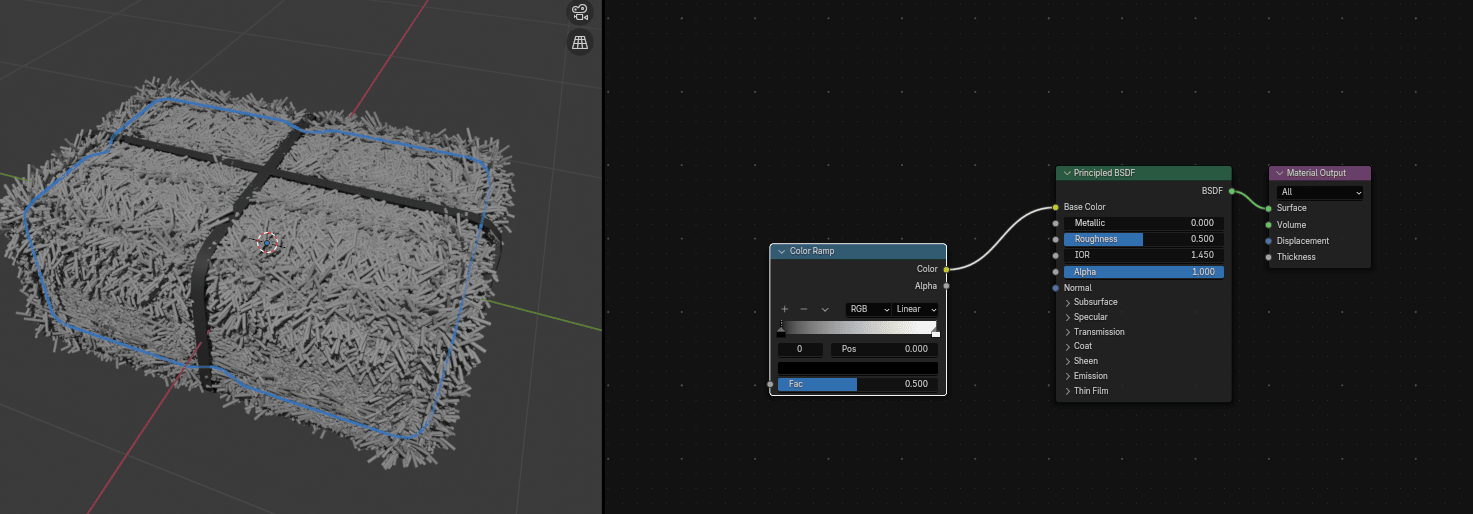The height and width of the screenshot is (514, 1473).
Task: Click the Pos value field
Action: point(884,350)
